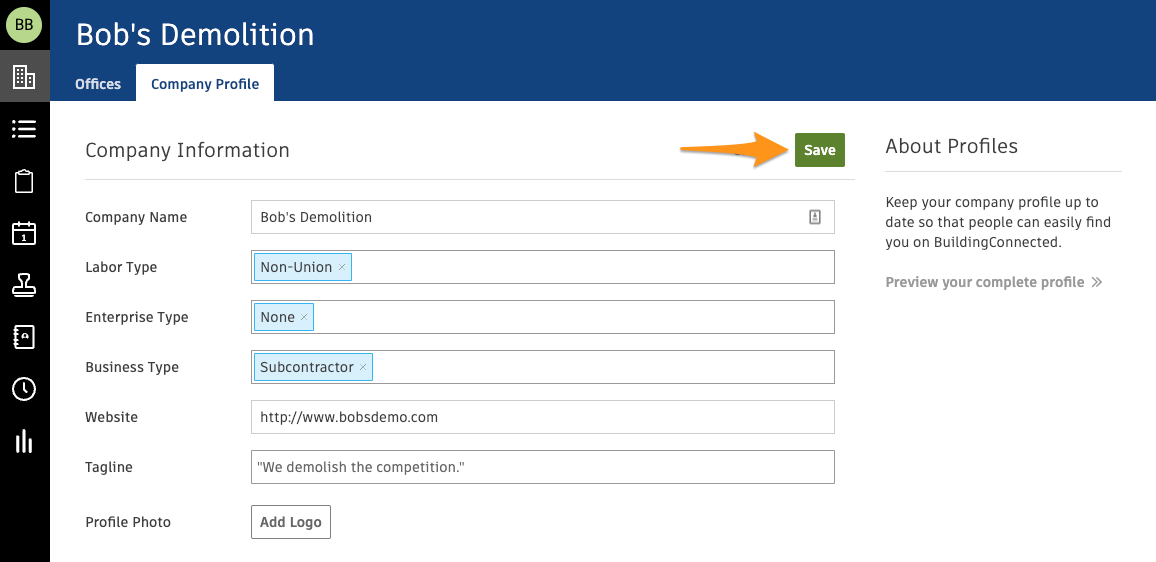Click the clock icon in sidebar
The image size is (1156, 562).
click(24, 389)
